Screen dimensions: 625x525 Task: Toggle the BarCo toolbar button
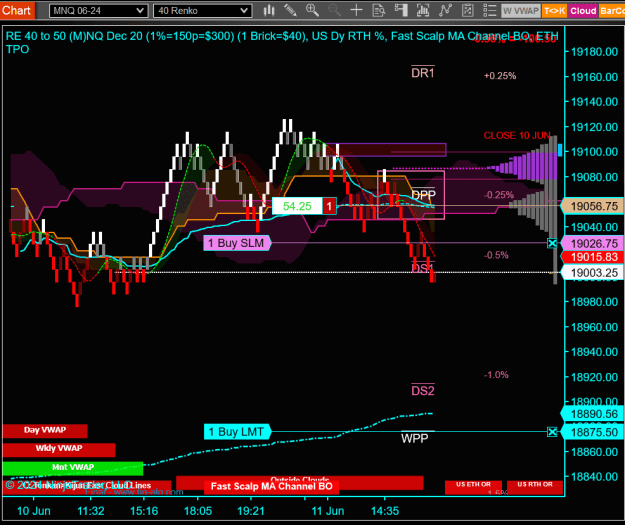coord(611,11)
